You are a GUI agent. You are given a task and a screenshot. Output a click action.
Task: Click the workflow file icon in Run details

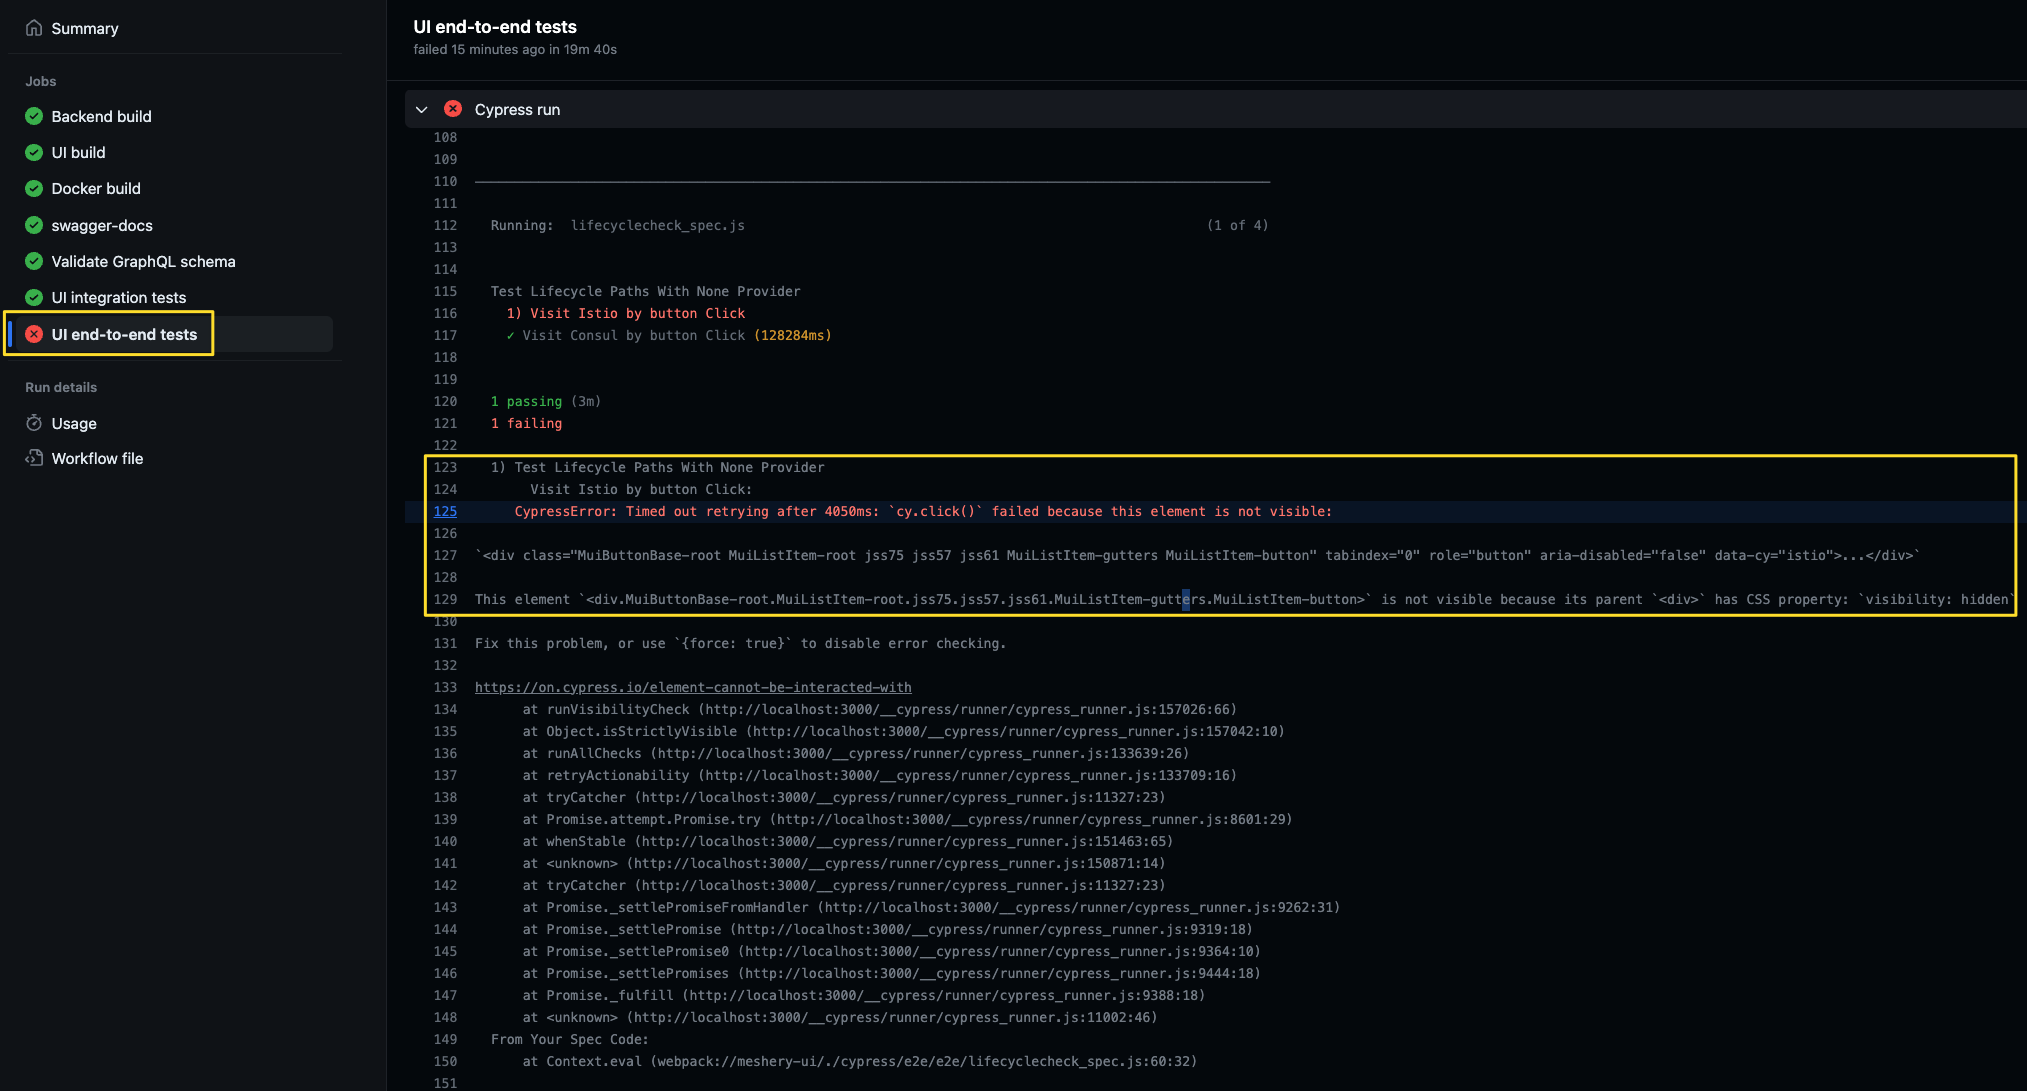click(33, 458)
